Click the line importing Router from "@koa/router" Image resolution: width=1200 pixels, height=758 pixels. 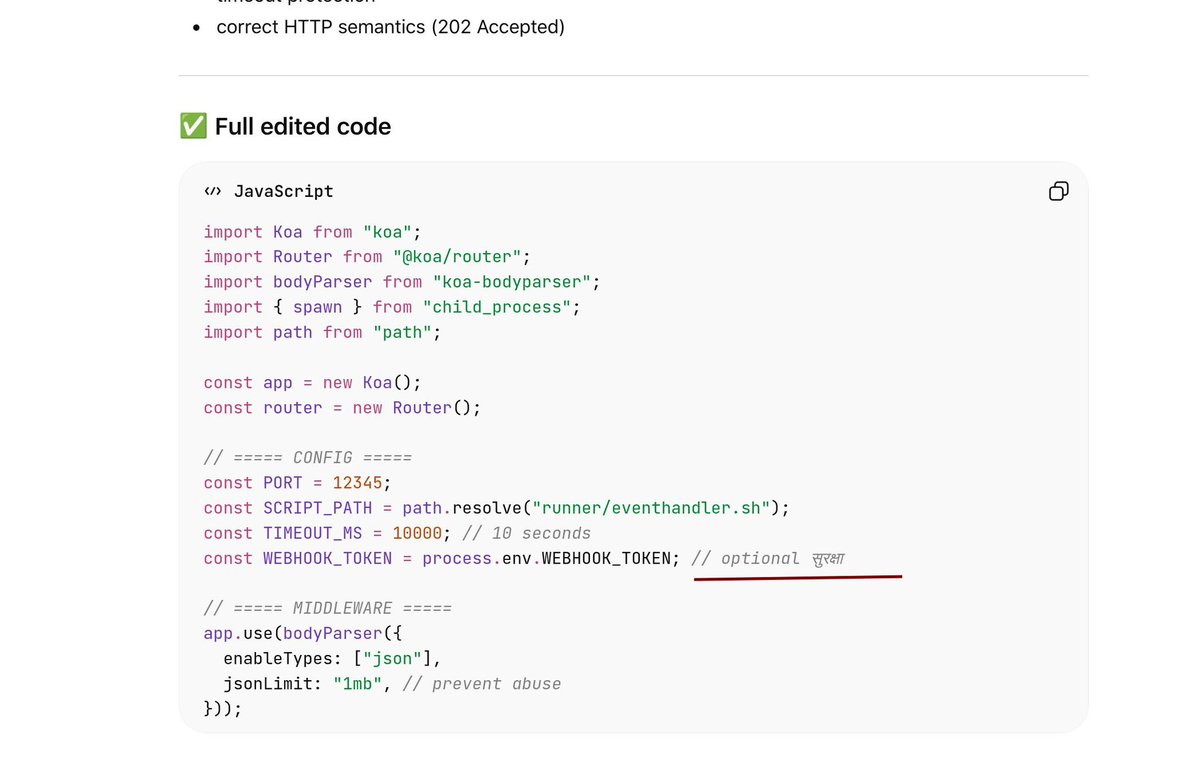point(367,257)
